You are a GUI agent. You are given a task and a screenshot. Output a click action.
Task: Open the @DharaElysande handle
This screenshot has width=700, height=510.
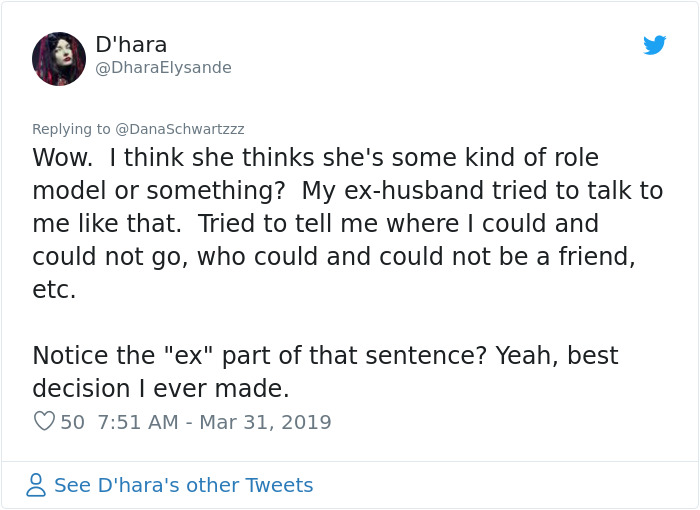tap(163, 68)
